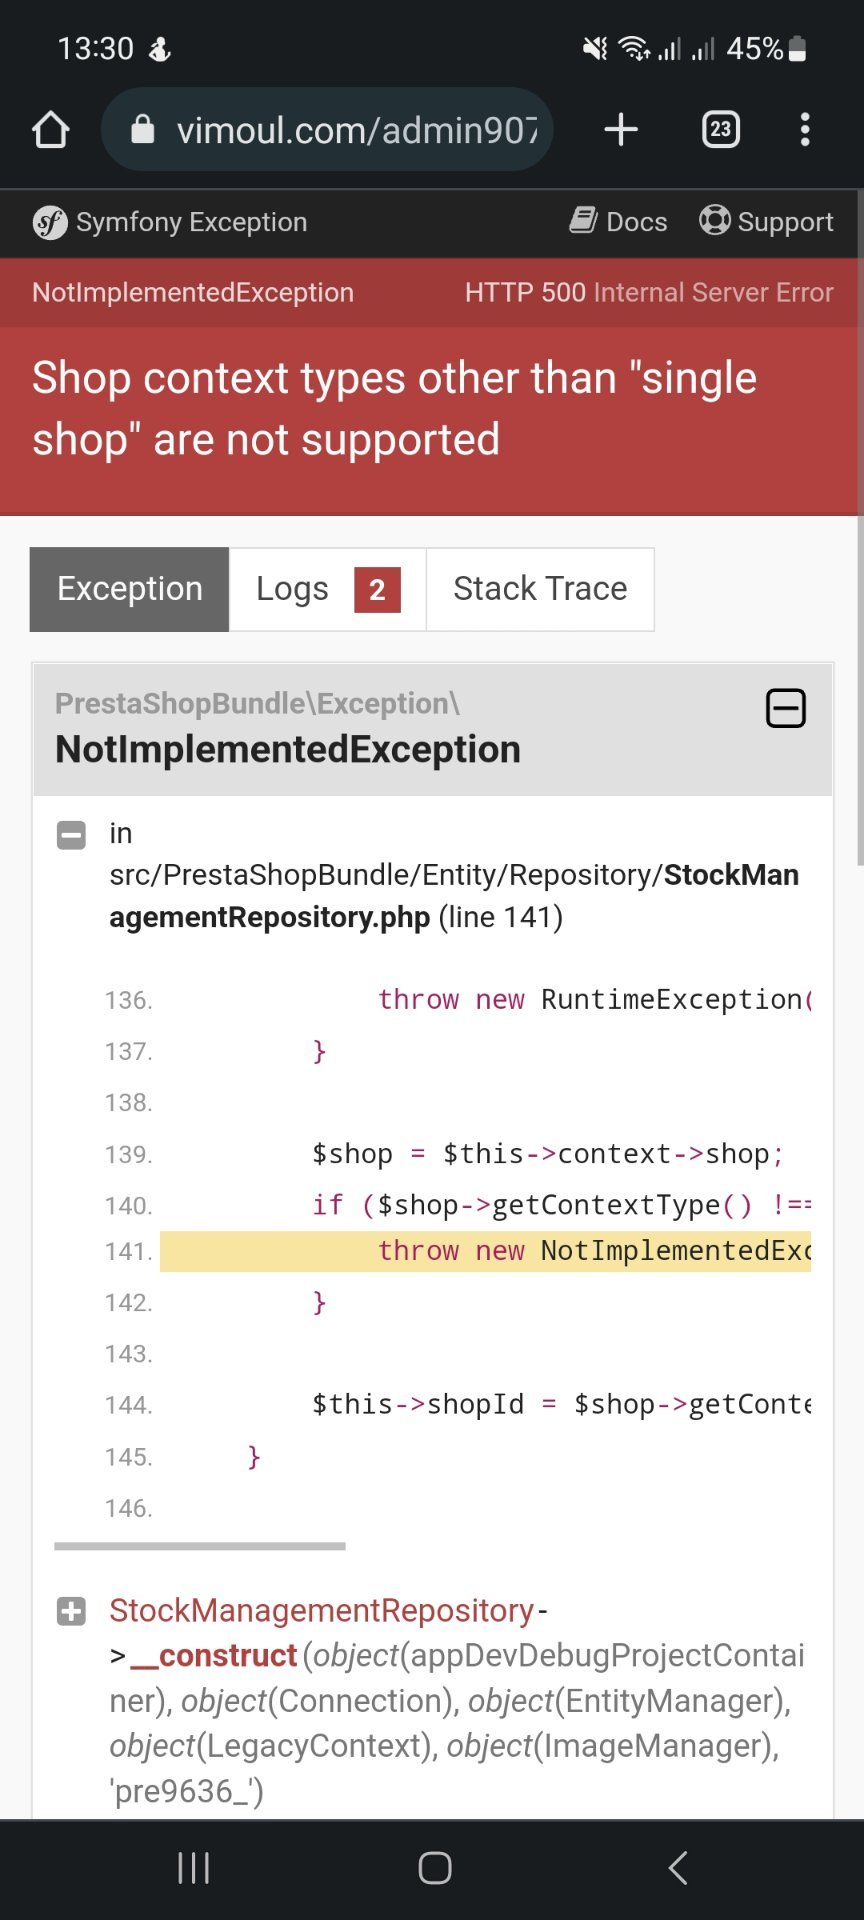This screenshot has height=1920, width=864.
Task: Expand the StockManagementRepository __construct trace
Action: [71, 1611]
